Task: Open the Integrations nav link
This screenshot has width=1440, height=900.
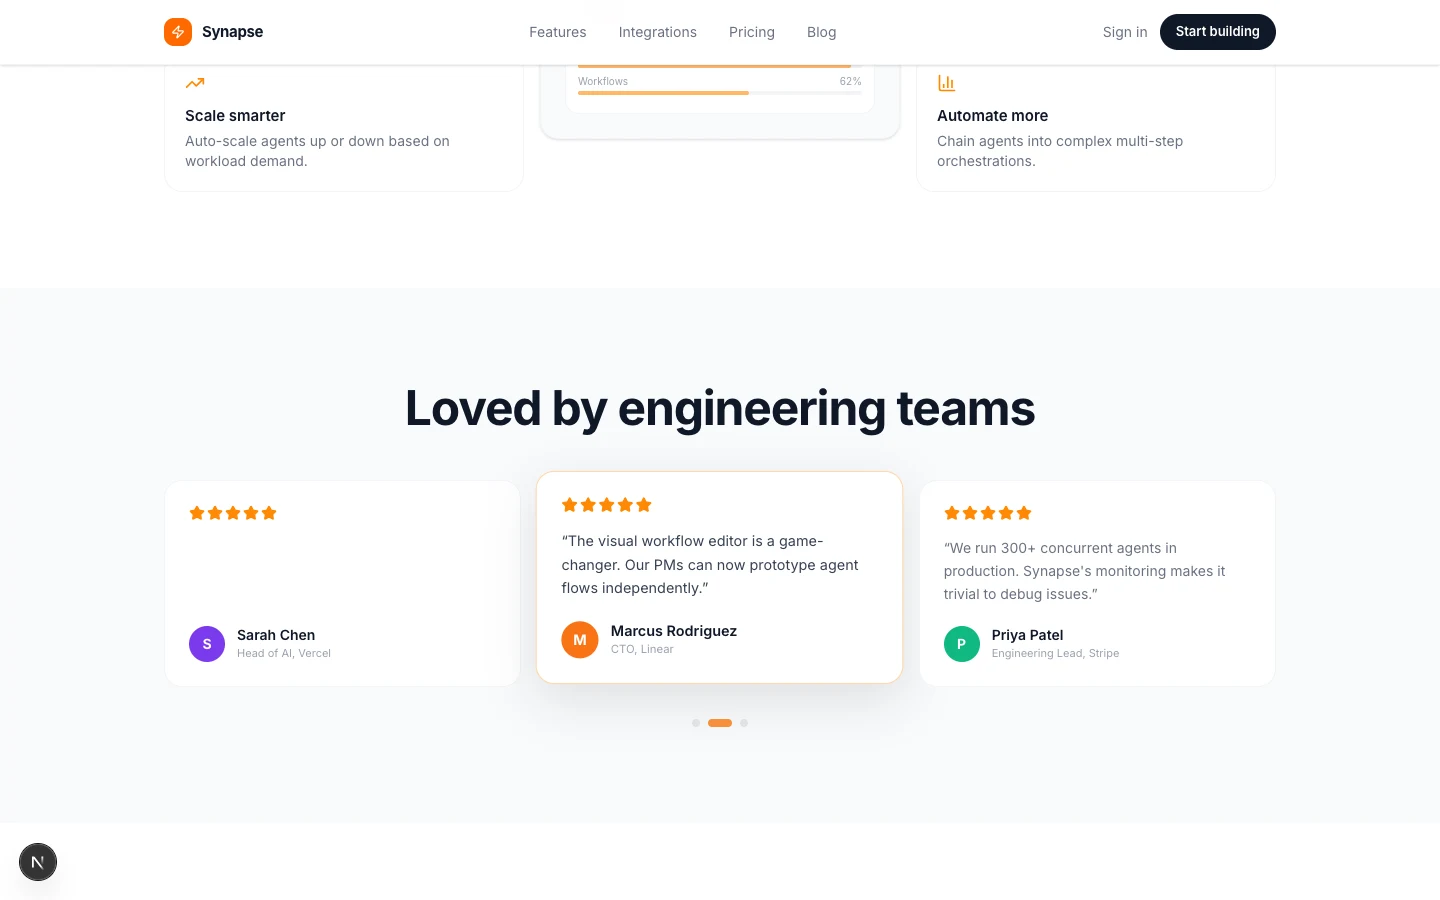Action: (658, 32)
